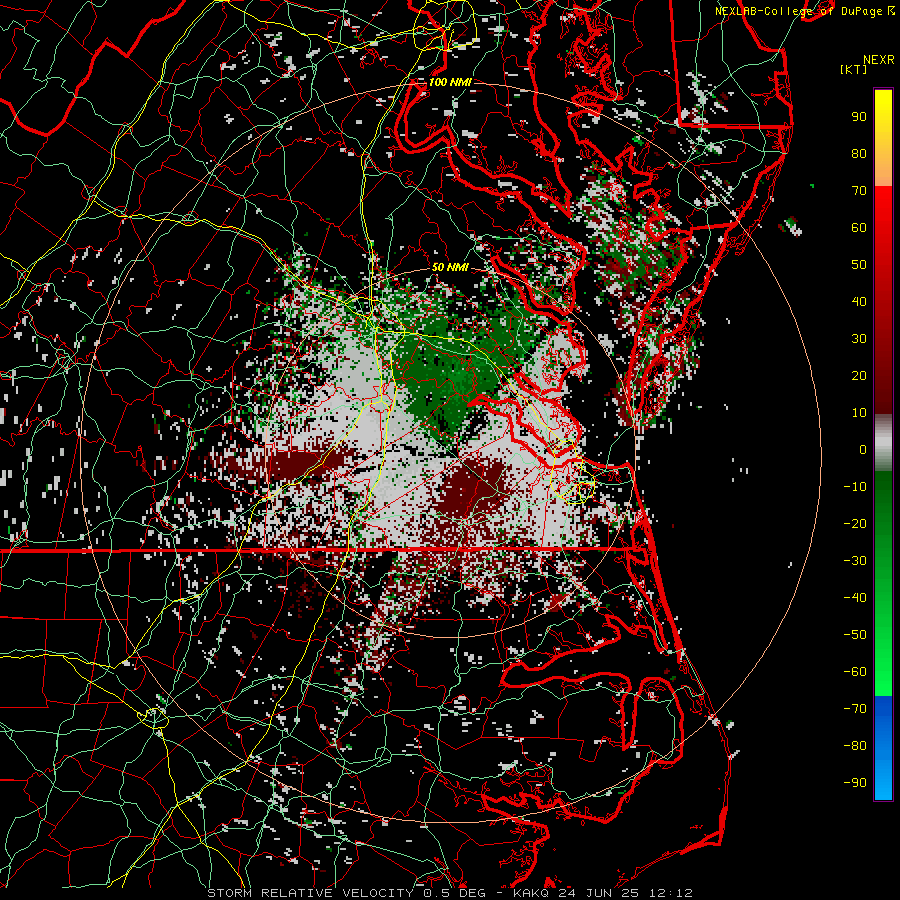Click the "-90" scale label
This screenshot has width=900, height=900.
click(855, 783)
